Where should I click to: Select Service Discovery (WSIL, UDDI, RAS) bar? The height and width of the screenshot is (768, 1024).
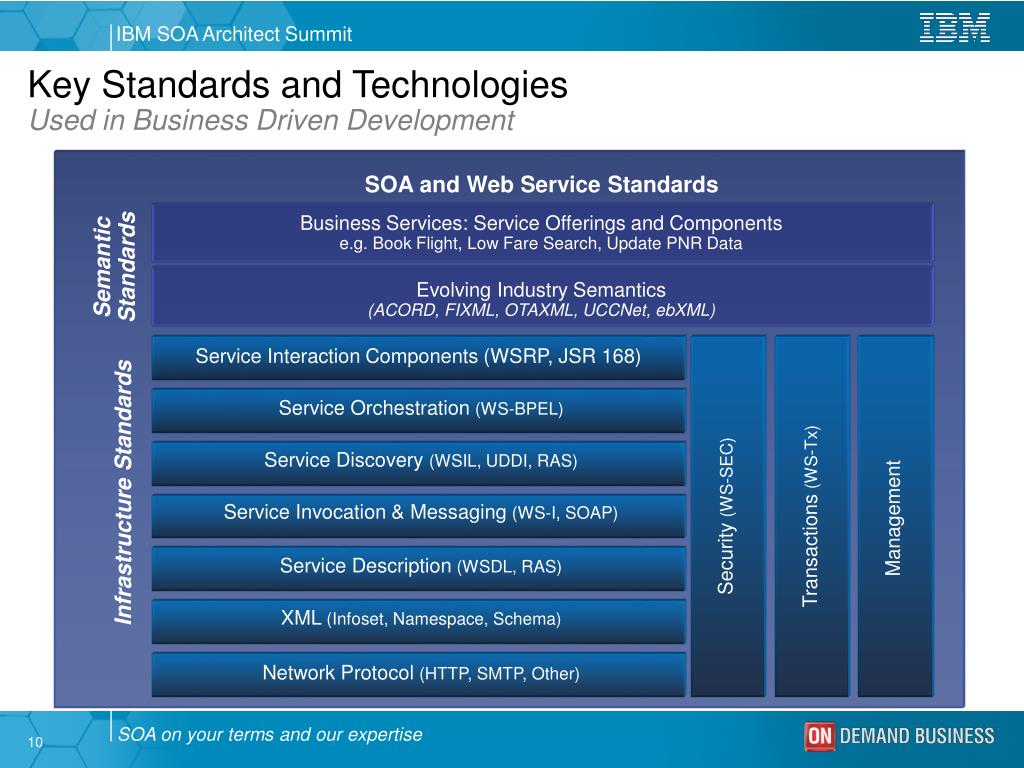[x=419, y=463]
